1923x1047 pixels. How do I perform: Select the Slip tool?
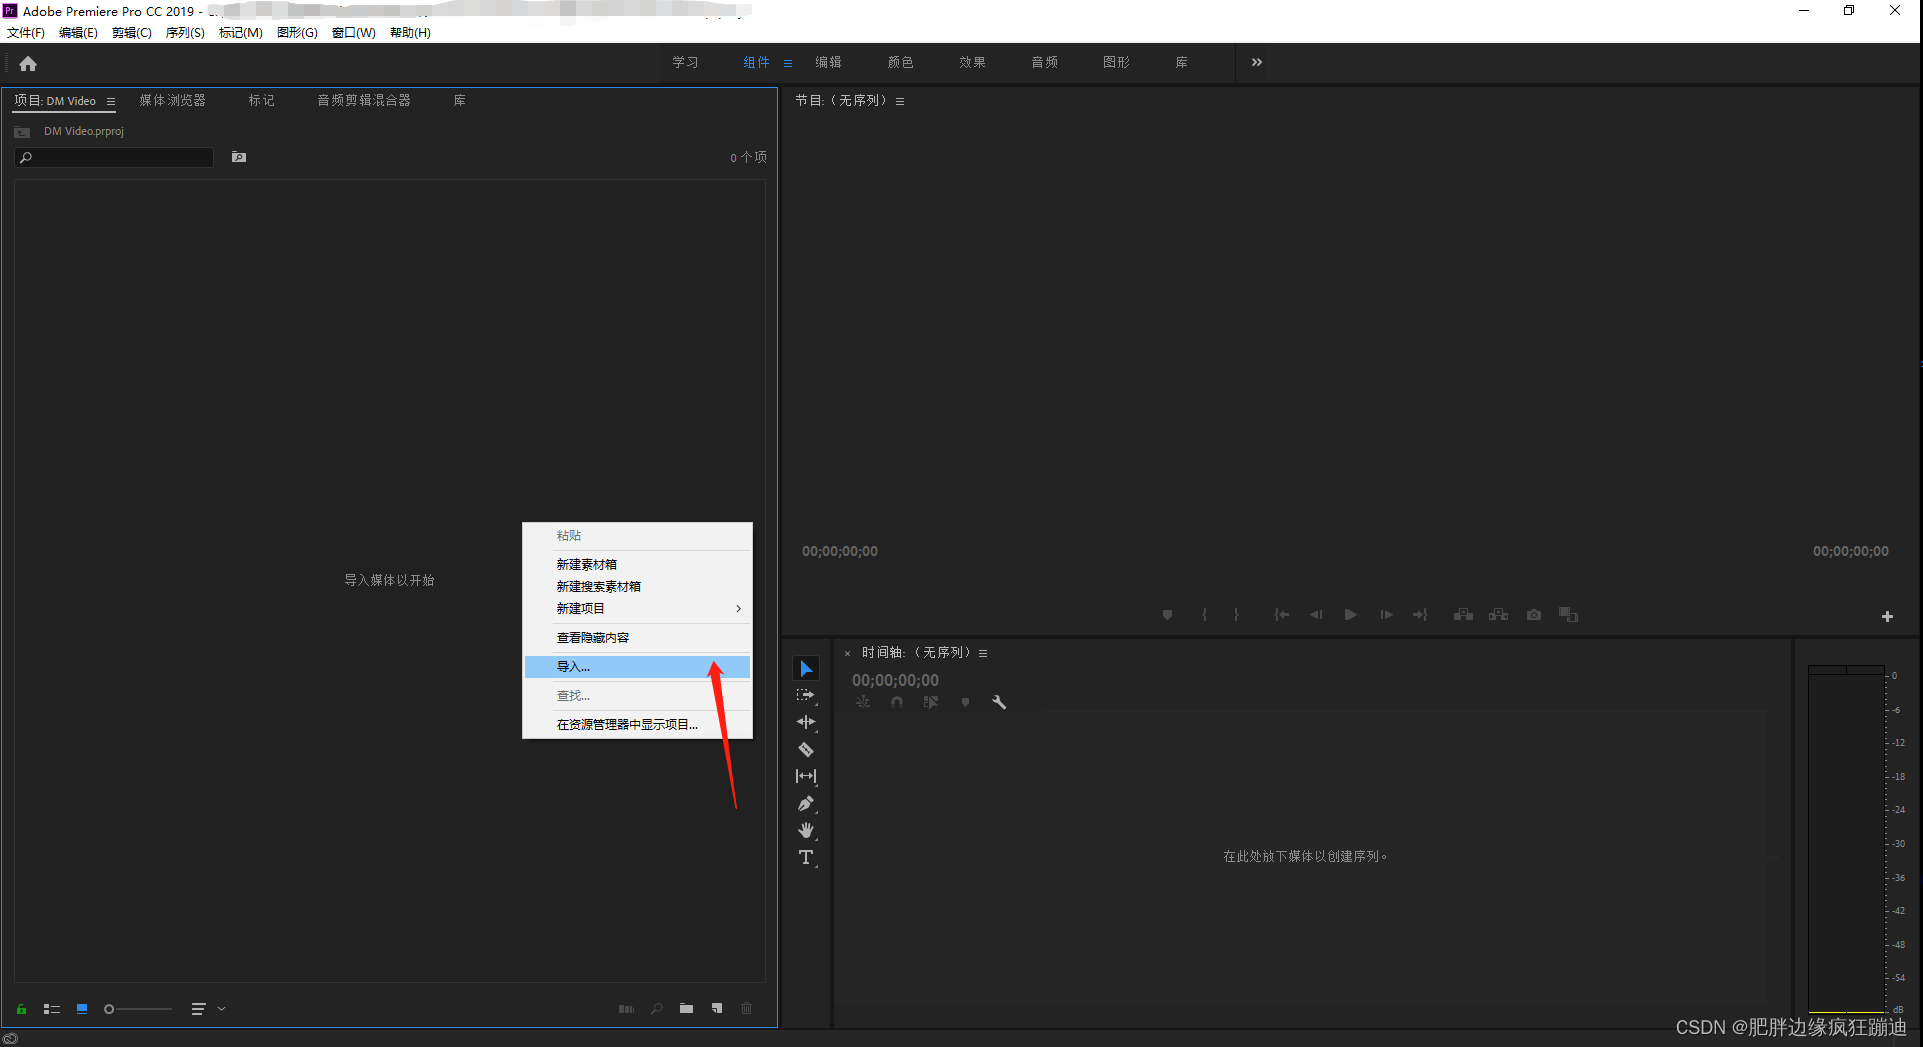point(806,776)
